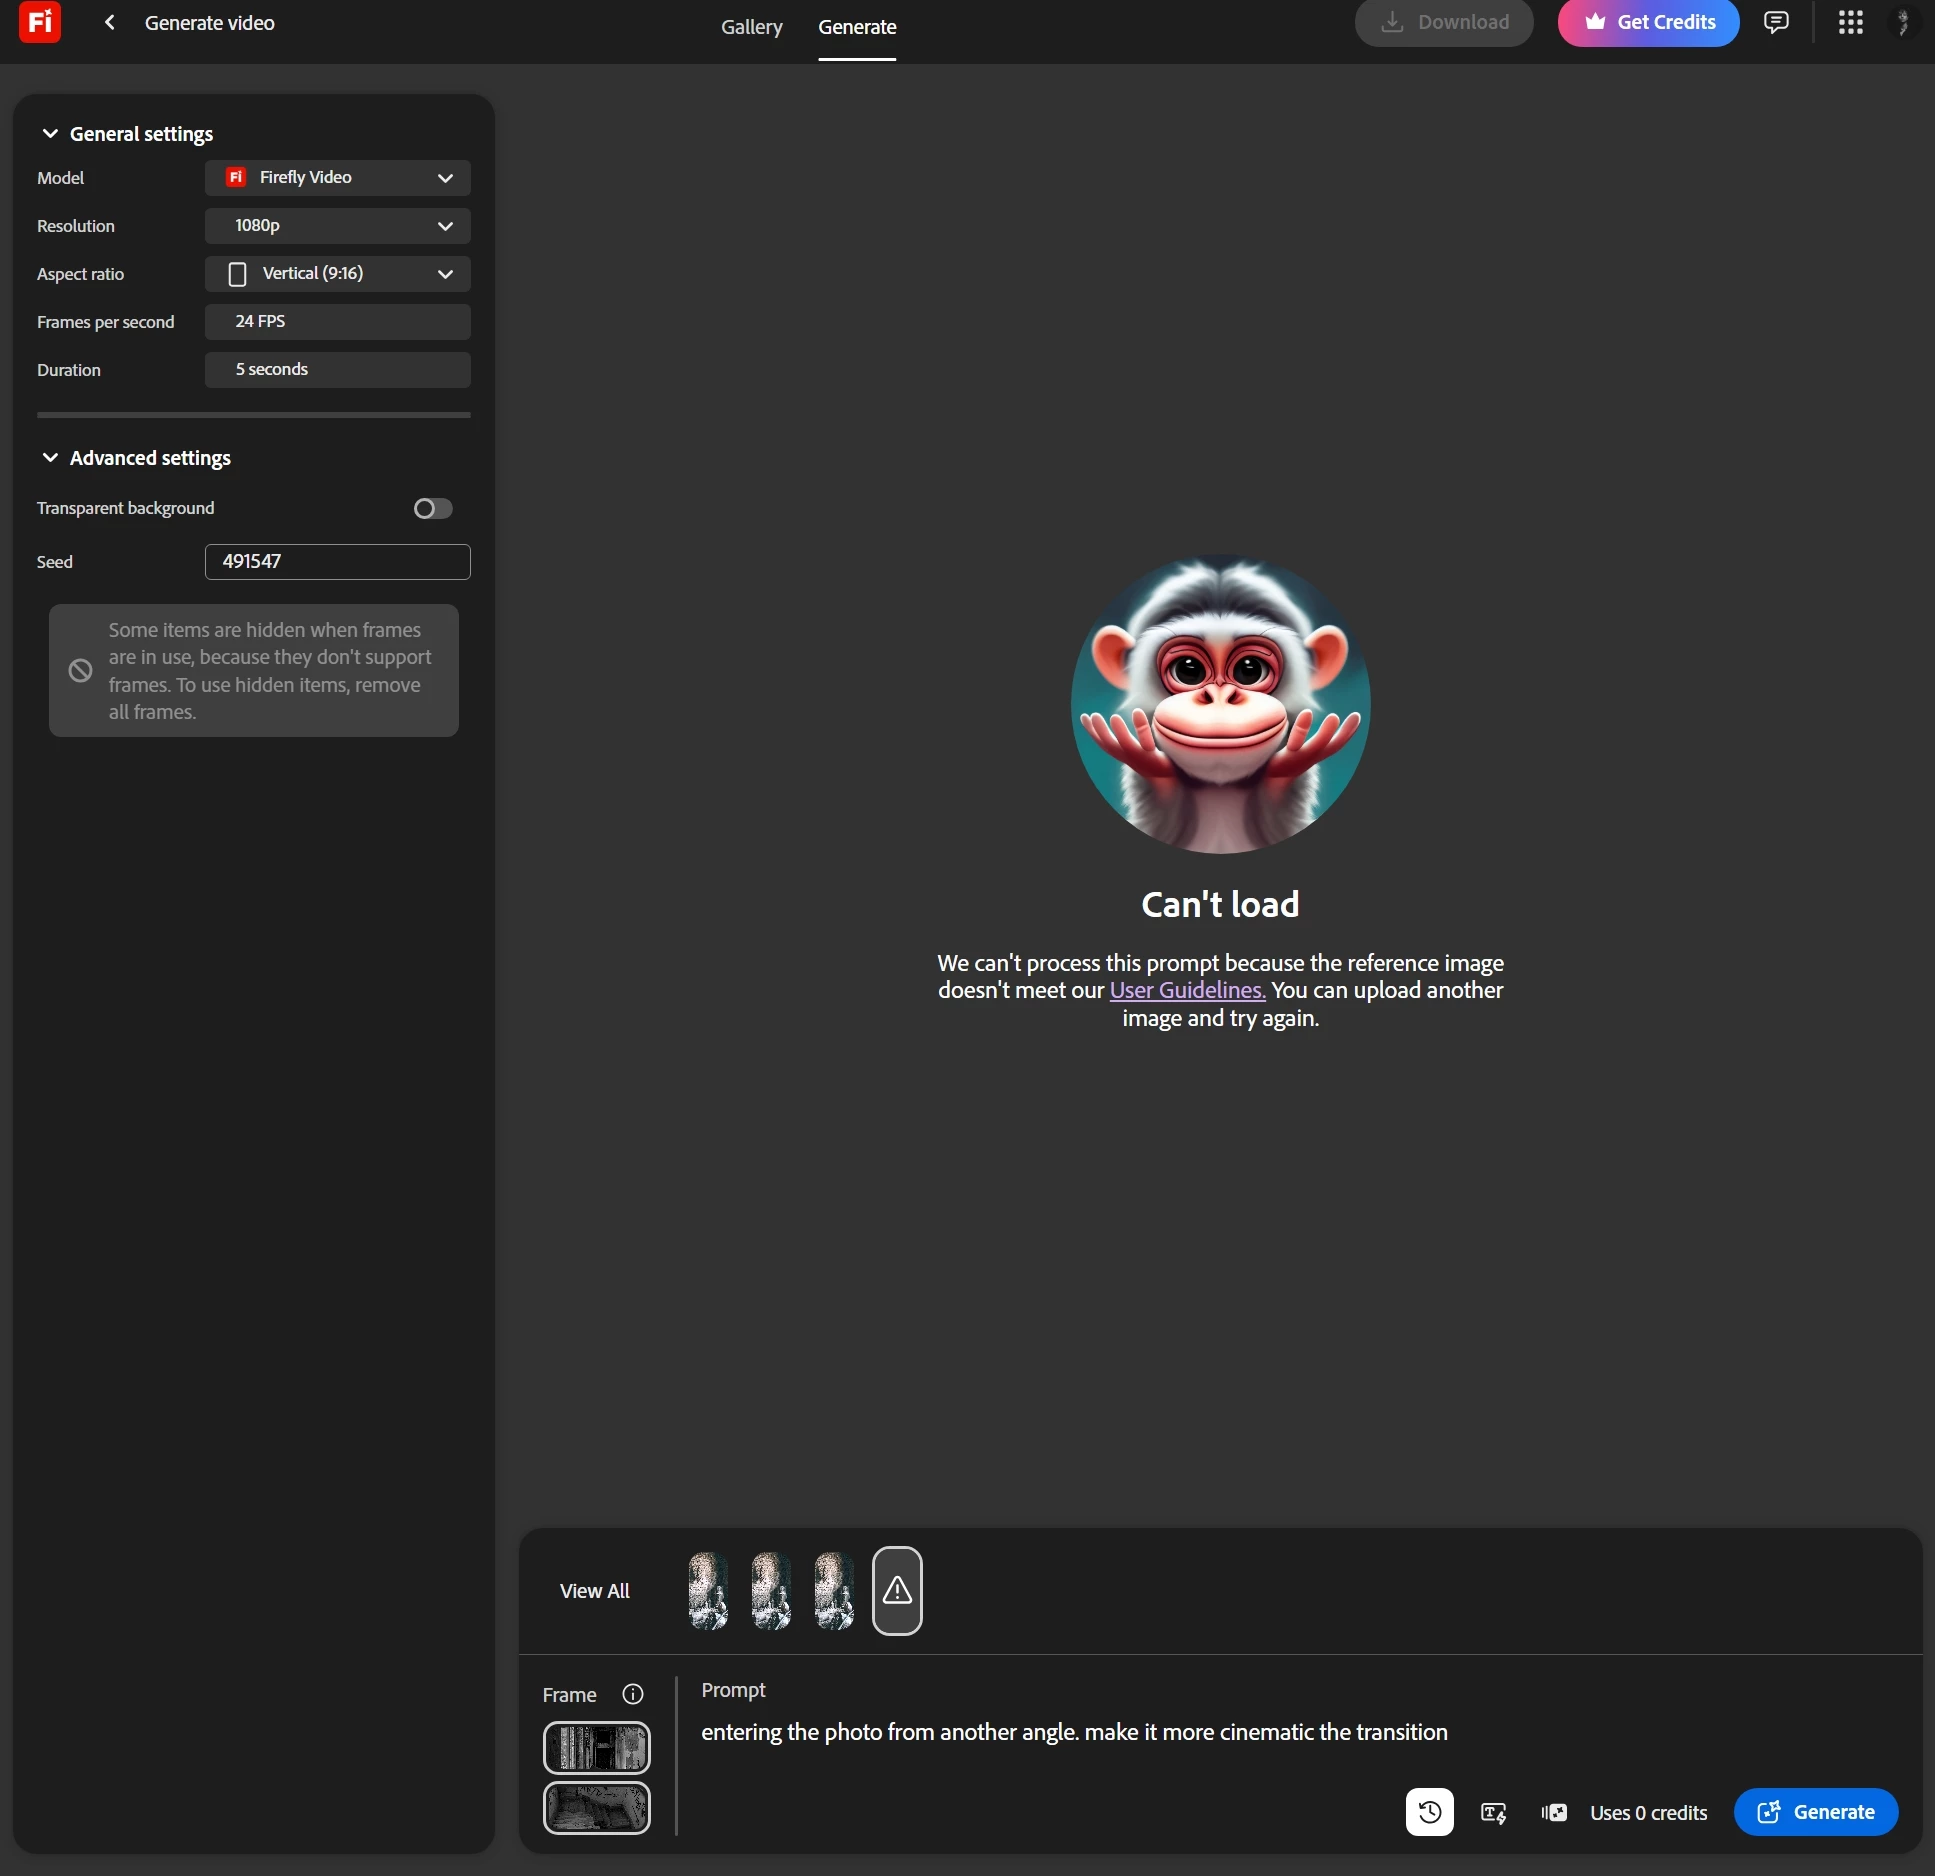Open the prompt history clock icon
This screenshot has width=1935, height=1876.
[x=1429, y=1812]
